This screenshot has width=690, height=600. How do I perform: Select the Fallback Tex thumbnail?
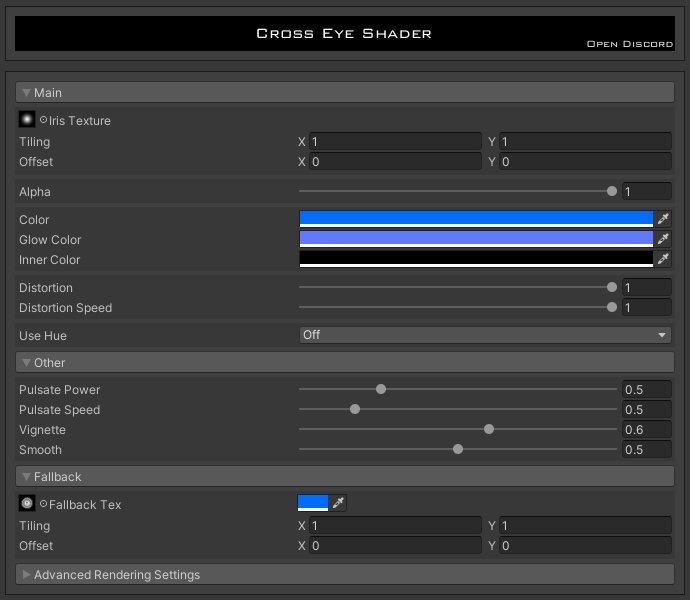(x=27, y=504)
